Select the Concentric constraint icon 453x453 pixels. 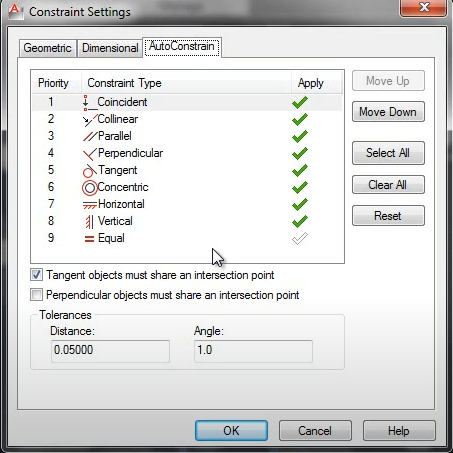point(90,188)
